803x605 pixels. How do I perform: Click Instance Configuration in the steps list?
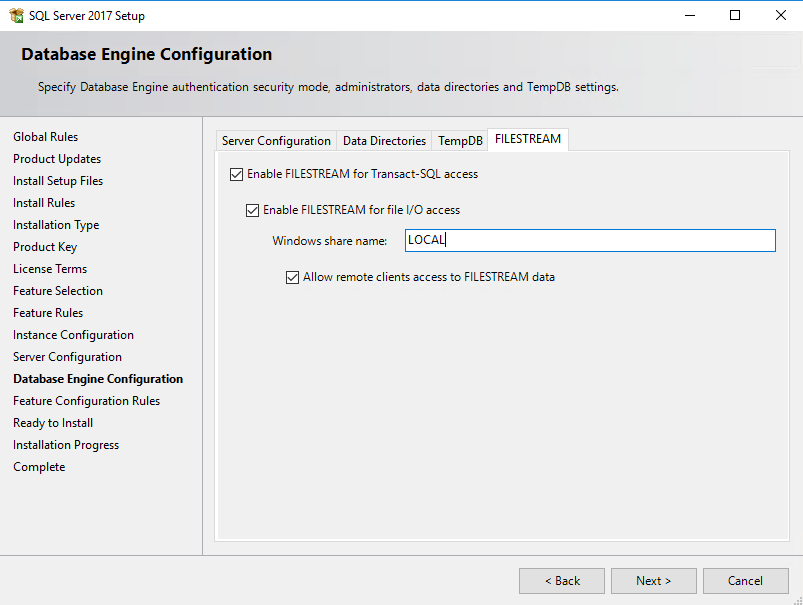click(73, 335)
